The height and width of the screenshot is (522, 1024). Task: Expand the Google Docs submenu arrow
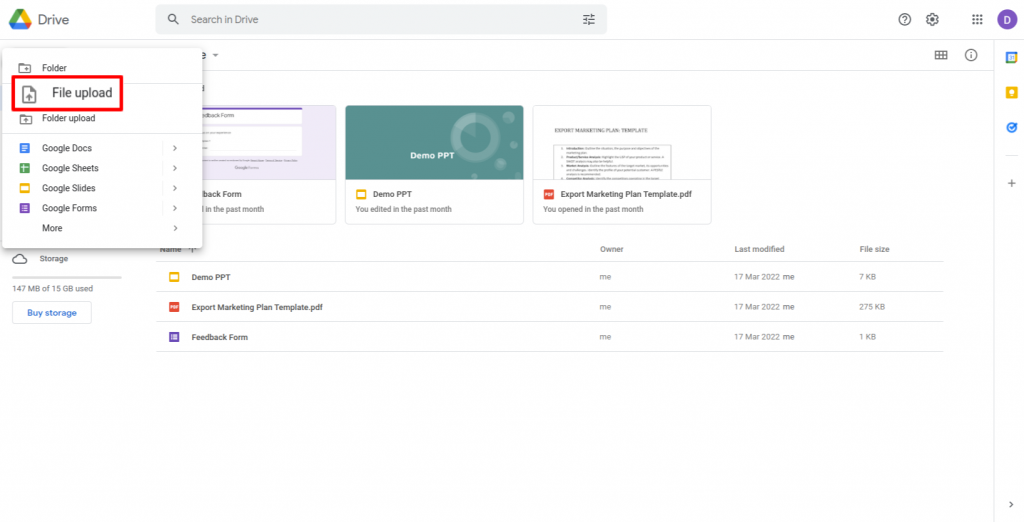(174, 148)
